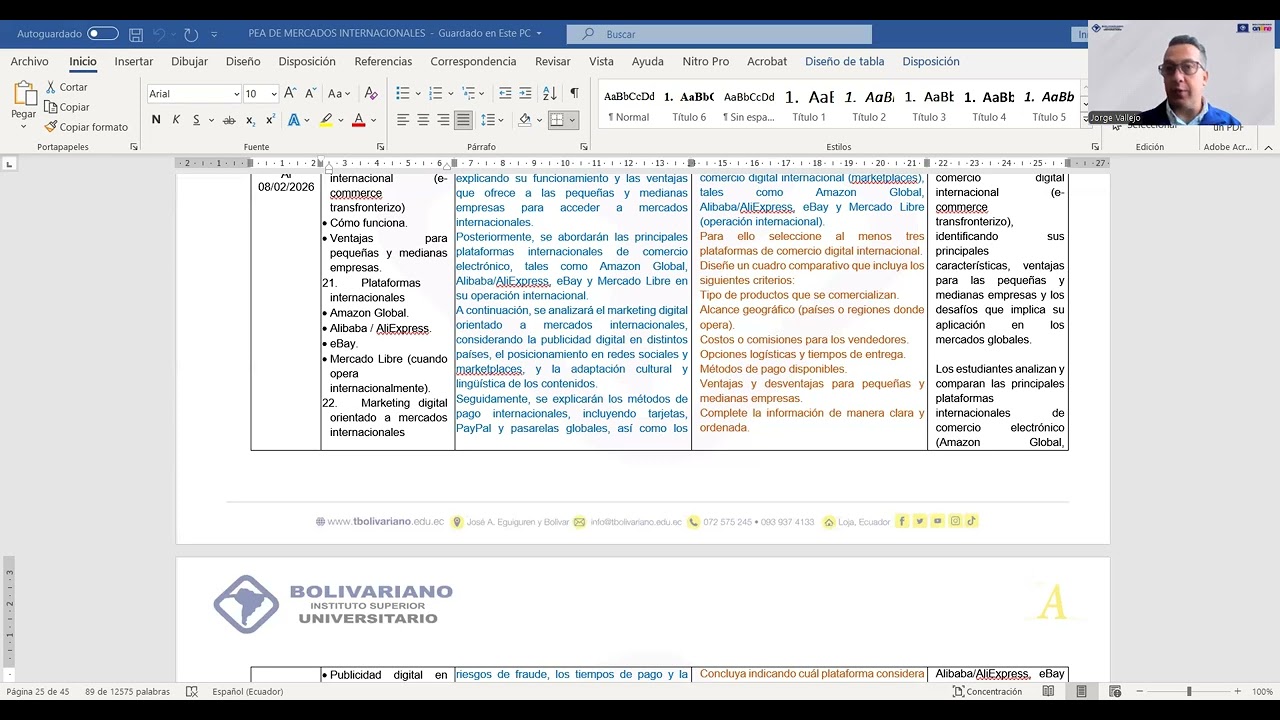The image size is (1280, 720).
Task: Toggle Concentración focus mode
Action: point(987,692)
